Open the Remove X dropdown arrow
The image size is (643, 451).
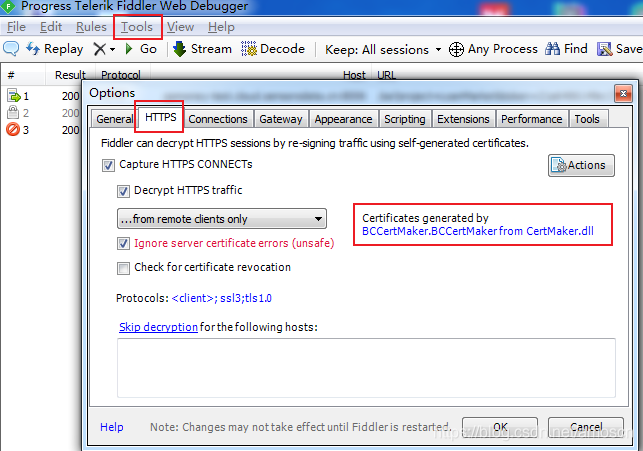coord(112,50)
